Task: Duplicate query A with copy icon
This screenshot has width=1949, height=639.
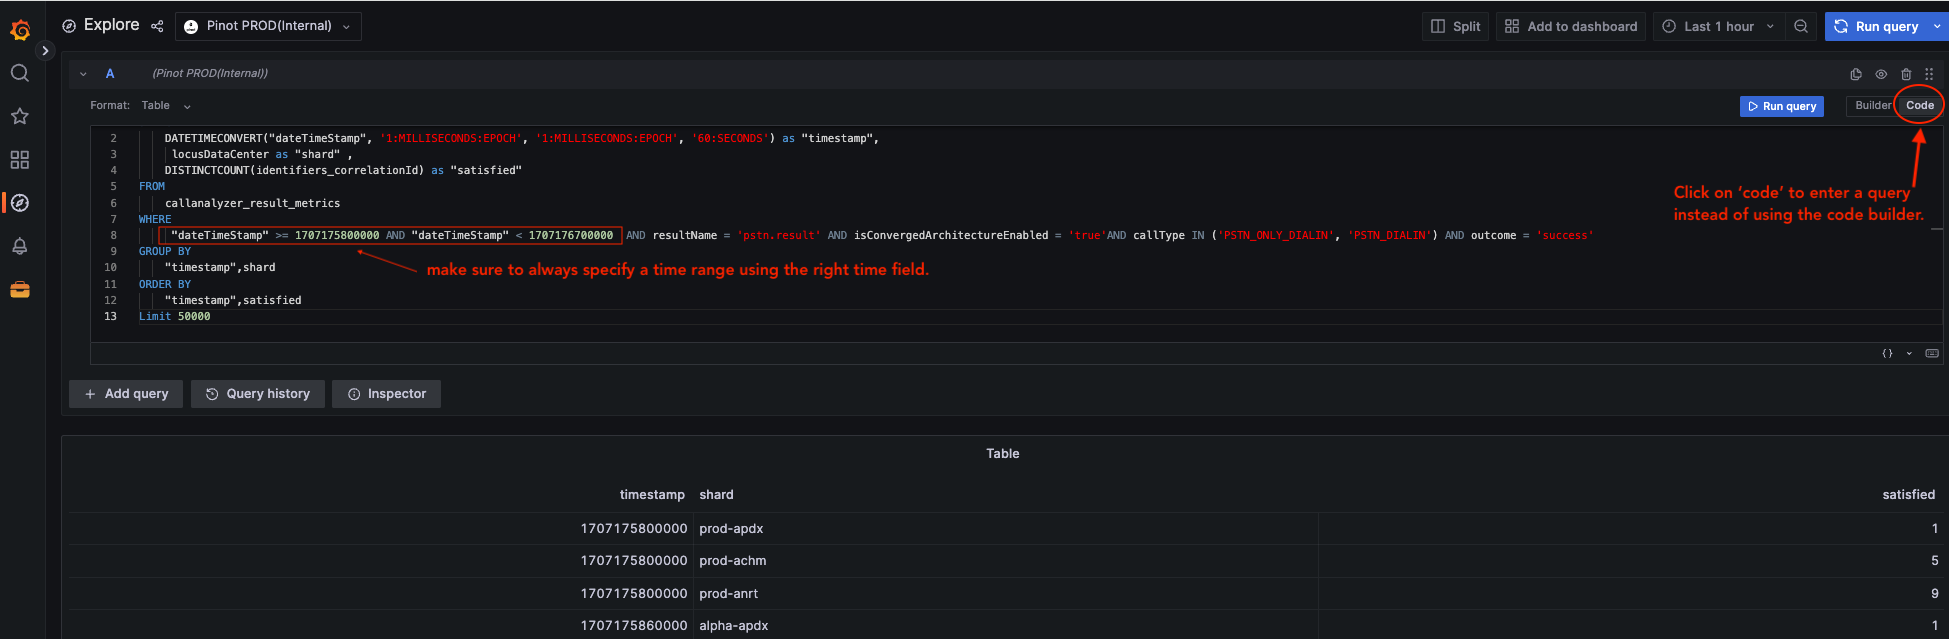Action: click(x=1856, y=74)
